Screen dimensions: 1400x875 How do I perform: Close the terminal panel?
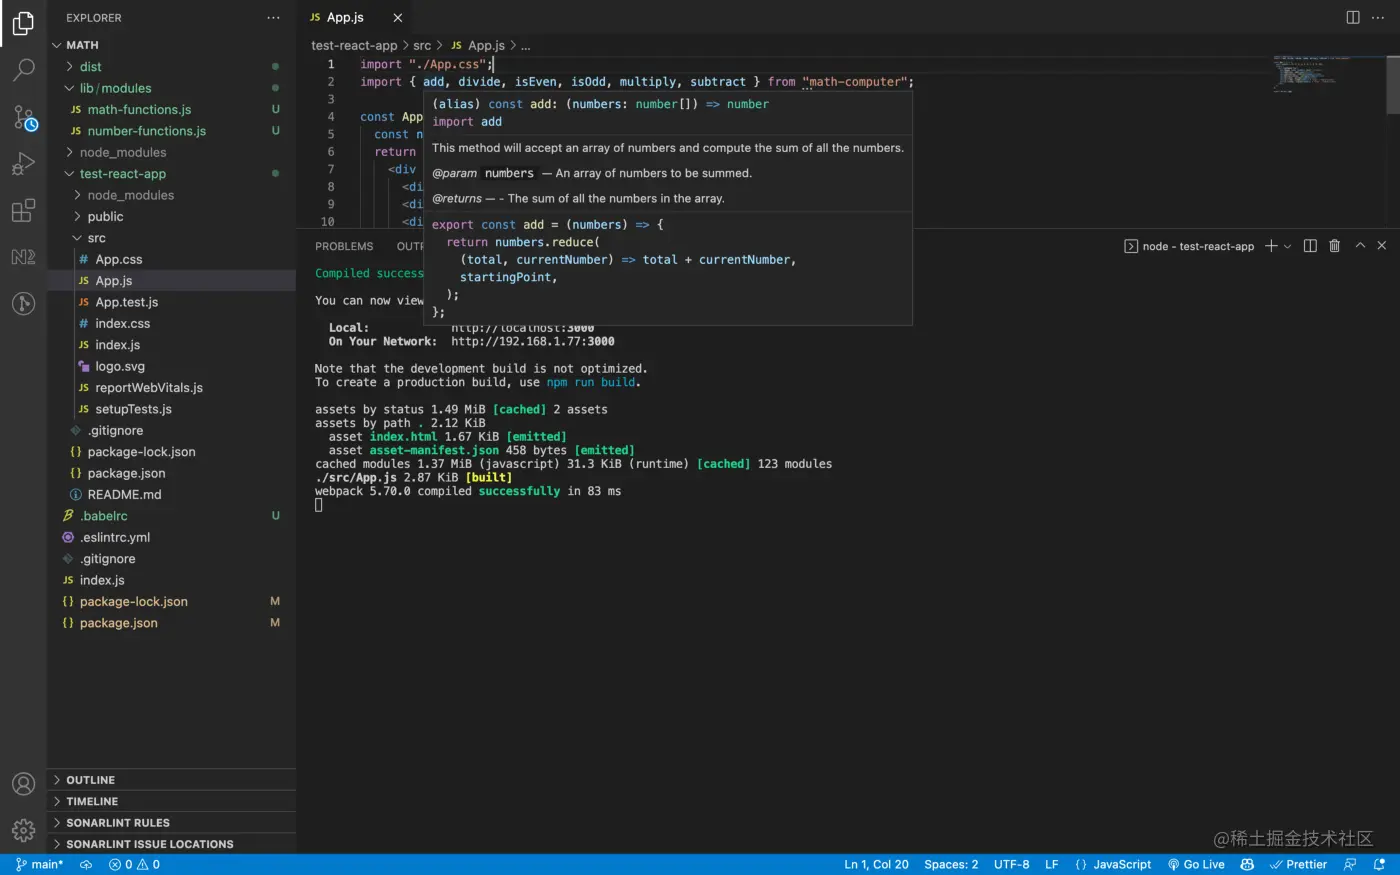click(1382, 246)
